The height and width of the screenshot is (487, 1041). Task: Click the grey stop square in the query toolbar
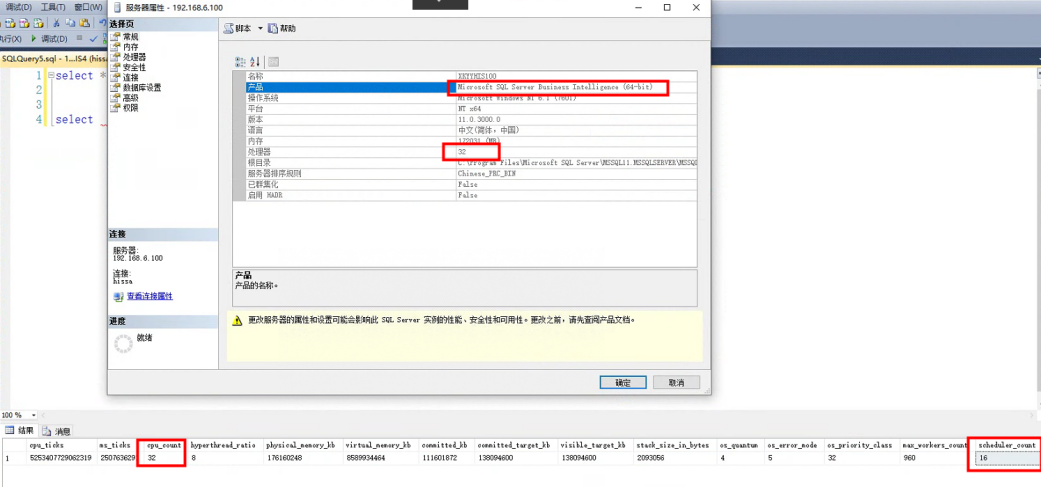[x=80, y=38]
